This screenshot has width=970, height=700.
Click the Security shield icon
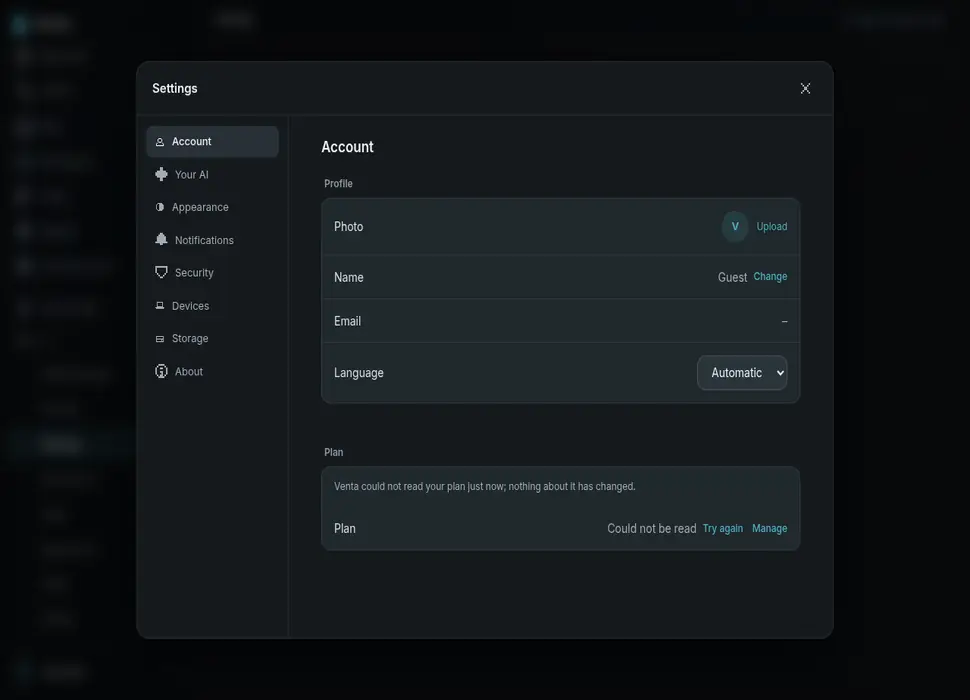161,273
